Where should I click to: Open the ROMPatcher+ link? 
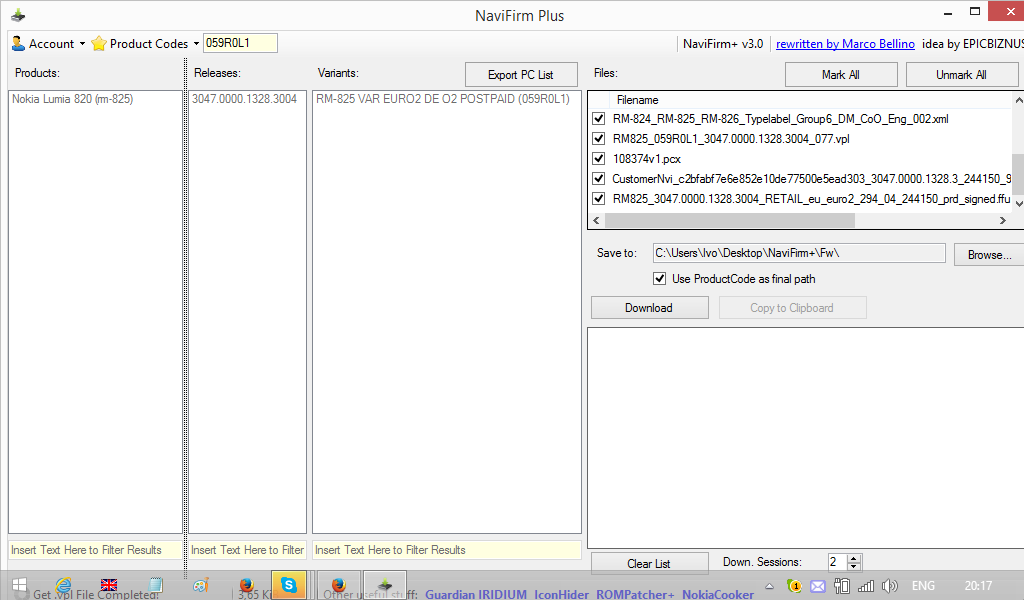pyautogui.click(x=635, y=594)
